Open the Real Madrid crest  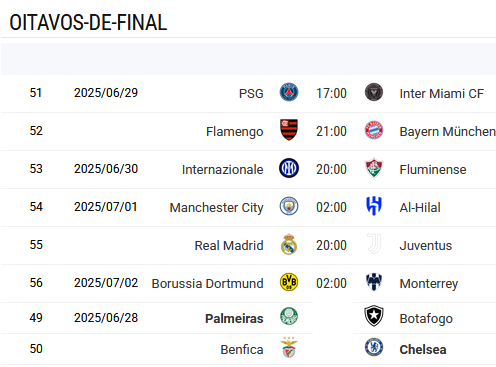(x=289, y=244)
